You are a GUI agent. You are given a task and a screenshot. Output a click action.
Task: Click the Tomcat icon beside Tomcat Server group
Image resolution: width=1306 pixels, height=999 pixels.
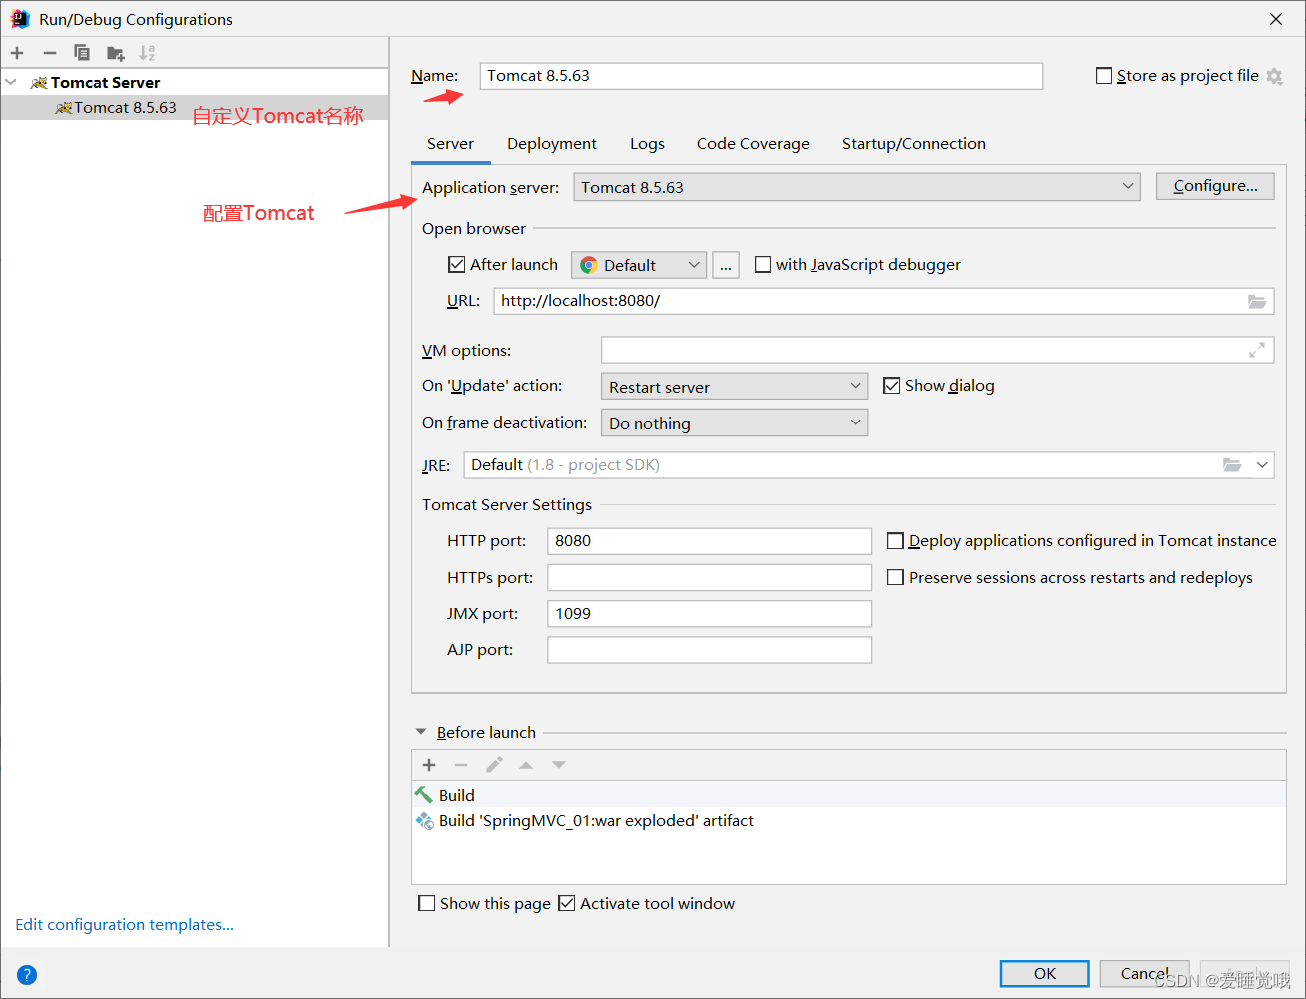pos(39,83)
